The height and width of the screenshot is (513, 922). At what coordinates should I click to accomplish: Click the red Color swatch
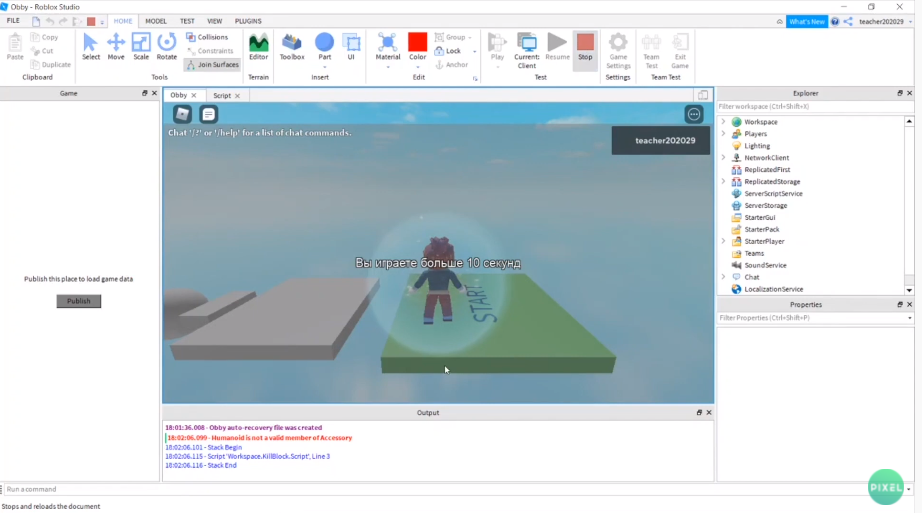[417, 42]
